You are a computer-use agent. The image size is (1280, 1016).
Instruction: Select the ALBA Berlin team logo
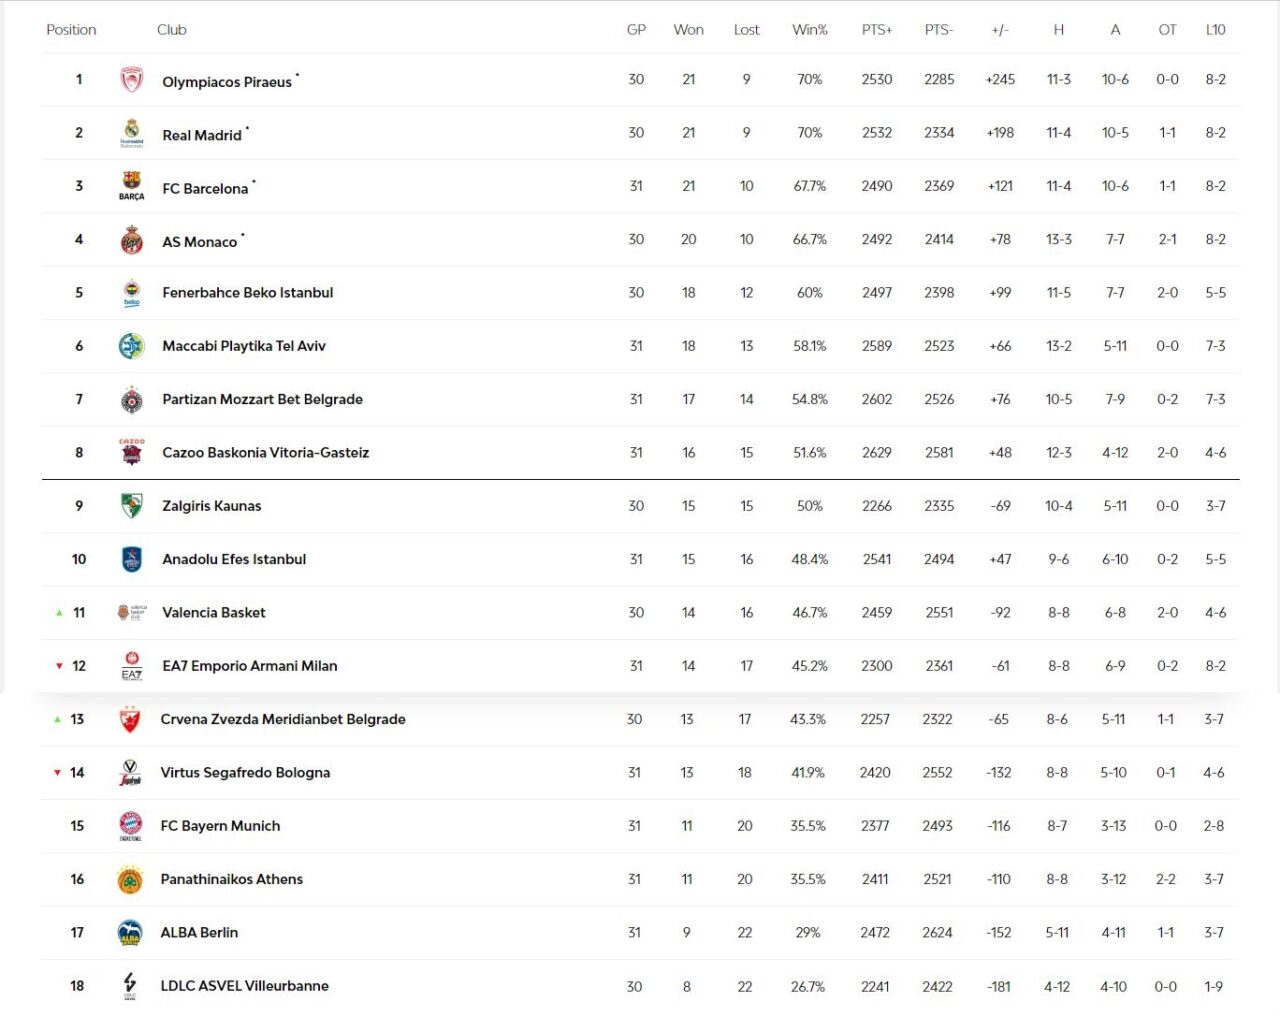(x=130, y=933)
